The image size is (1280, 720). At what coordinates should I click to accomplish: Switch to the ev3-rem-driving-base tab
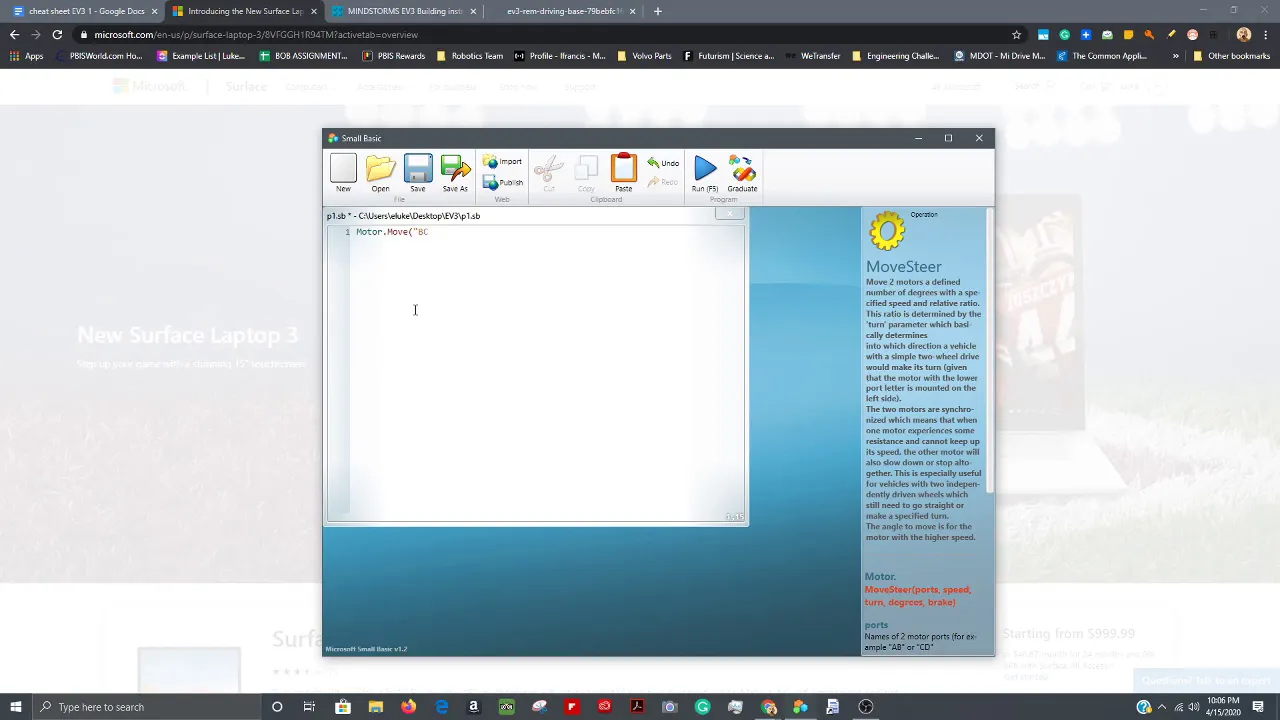click(565, 11)
